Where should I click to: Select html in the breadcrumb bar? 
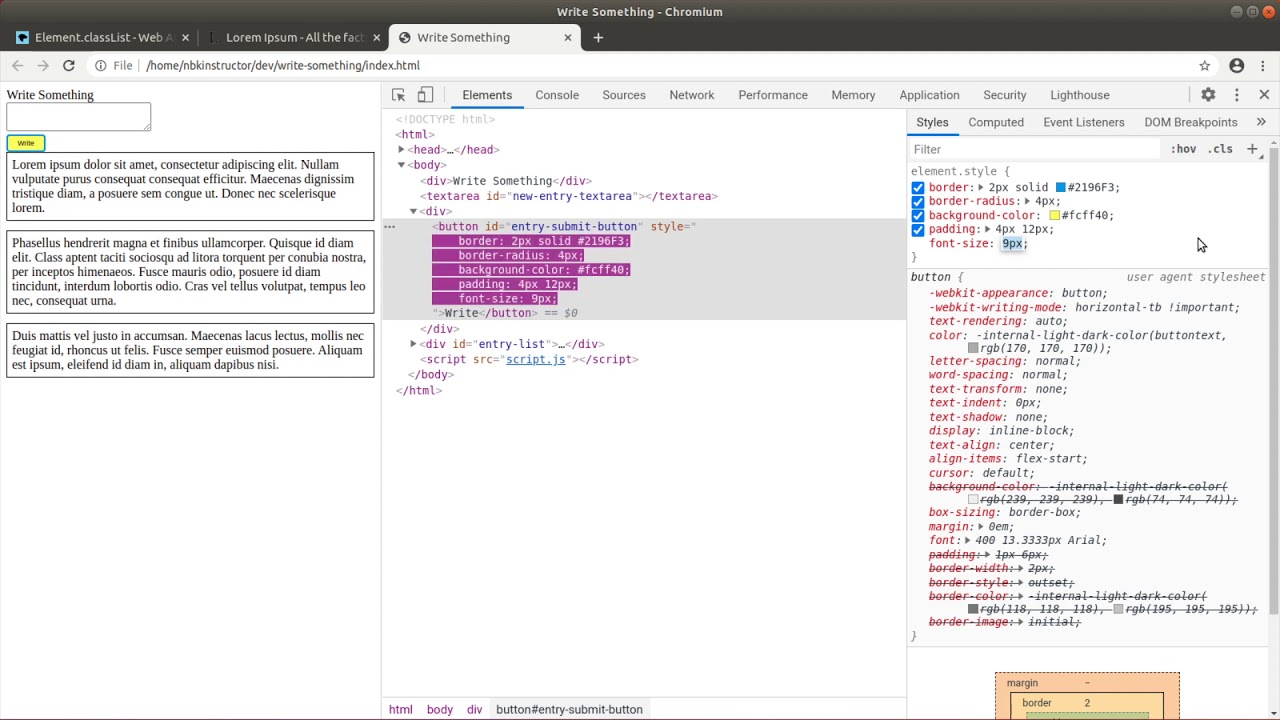pos(401,709)
